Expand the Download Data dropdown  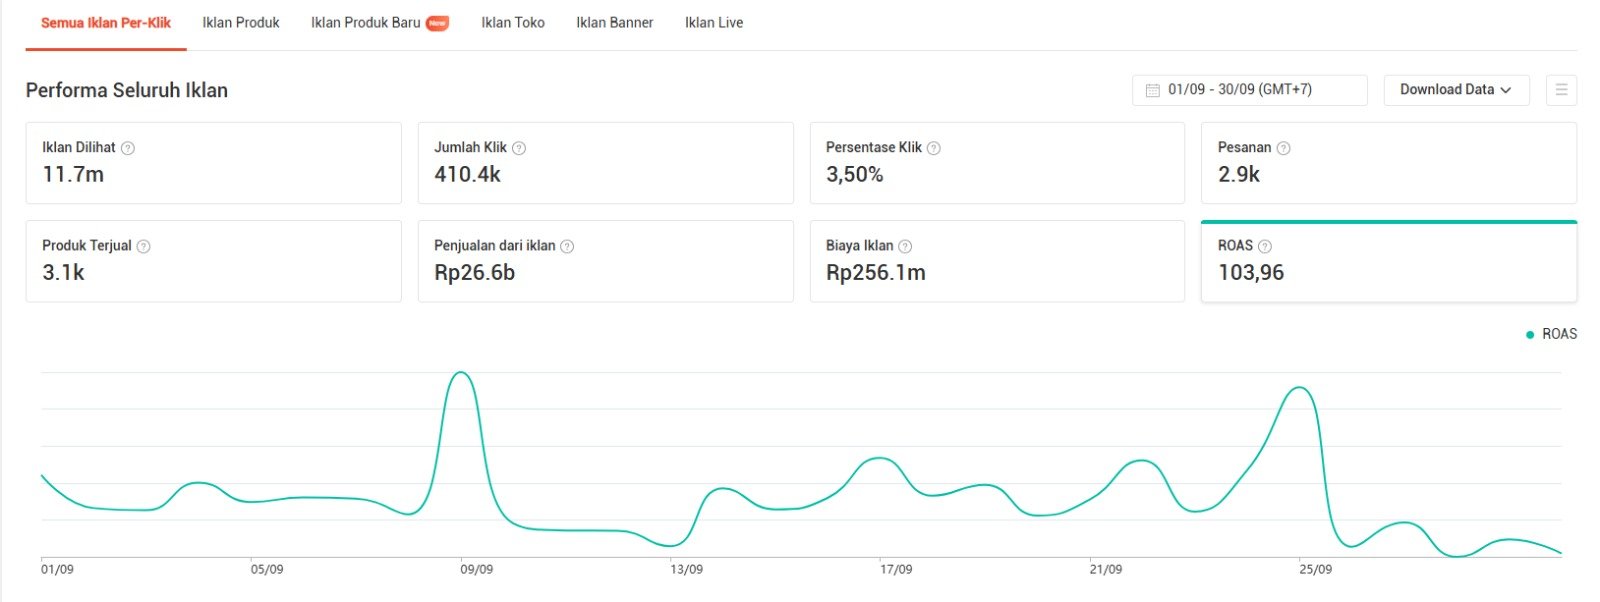pyautogui.click(x=1455, y=90)
